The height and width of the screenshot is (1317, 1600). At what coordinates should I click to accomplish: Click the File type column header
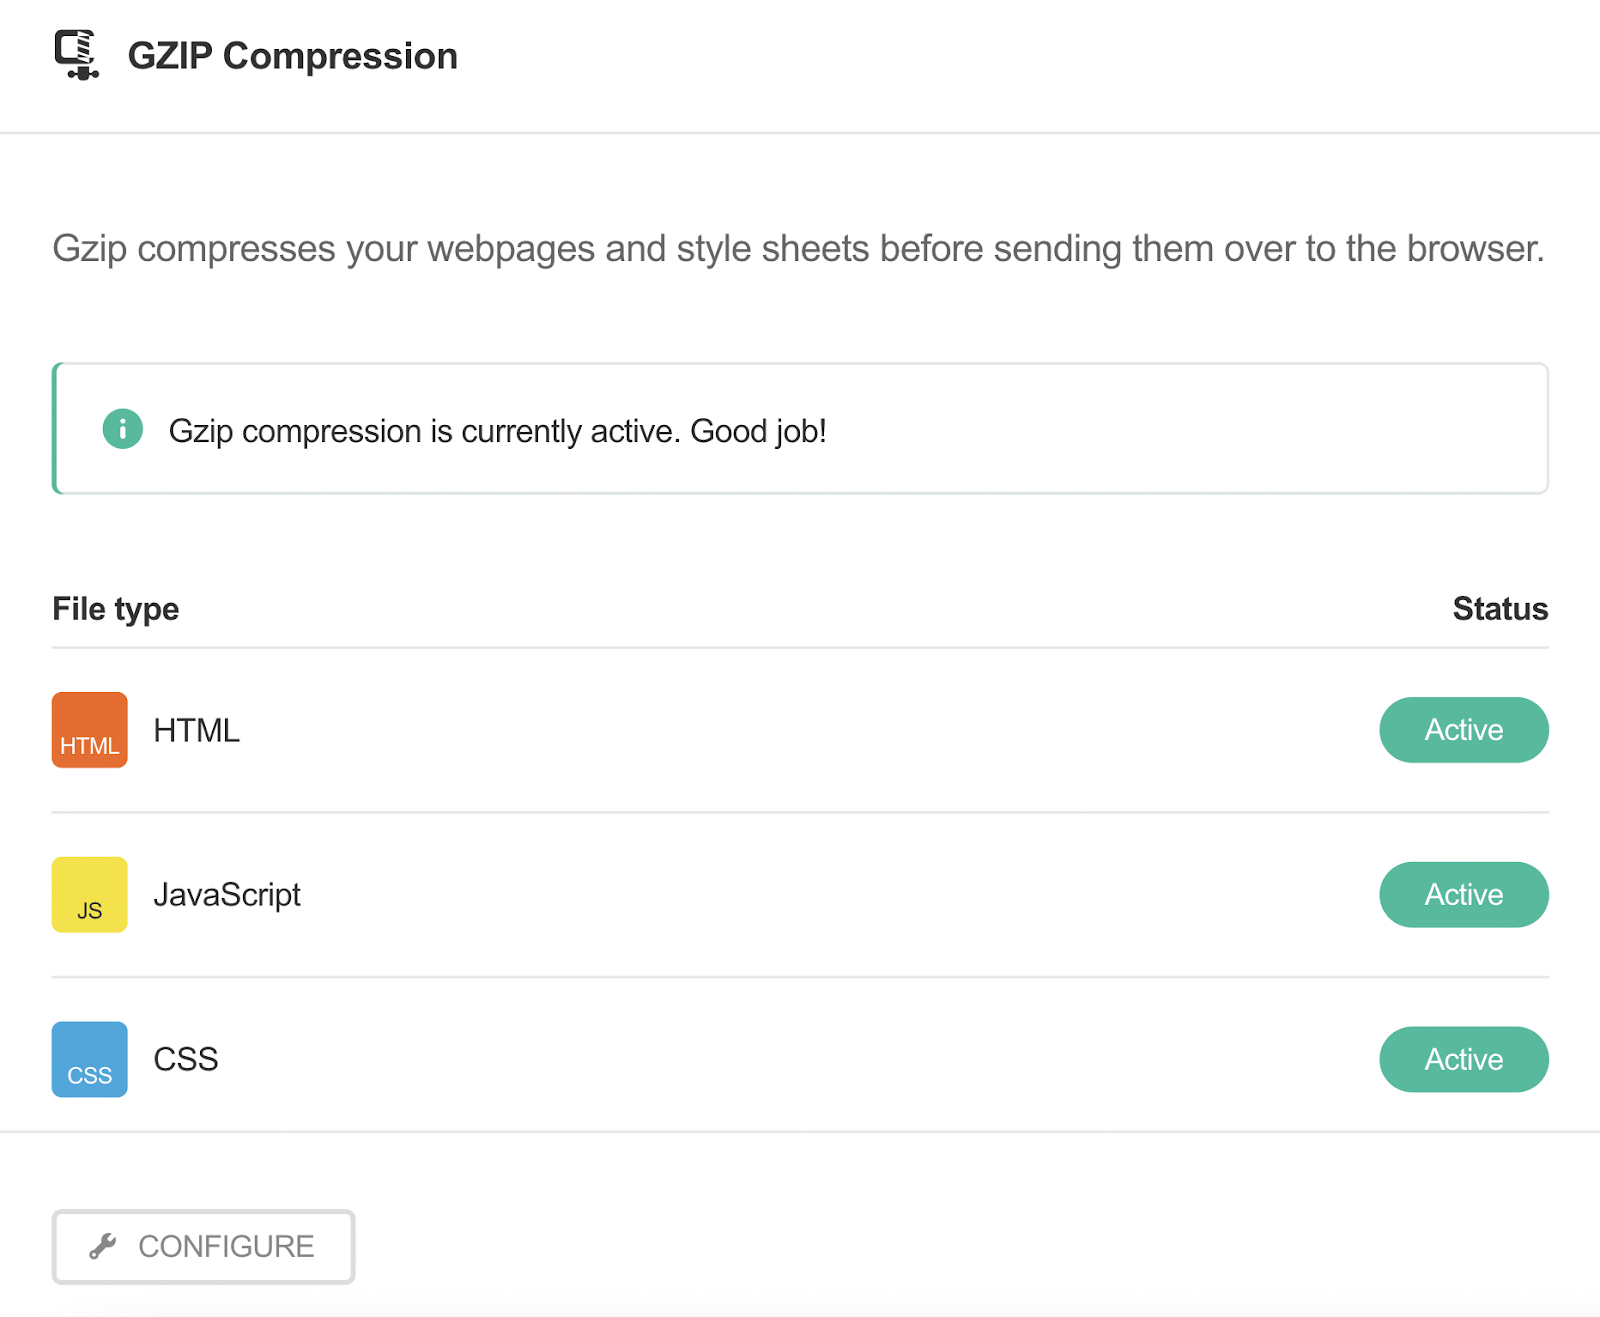click(115, 608)
